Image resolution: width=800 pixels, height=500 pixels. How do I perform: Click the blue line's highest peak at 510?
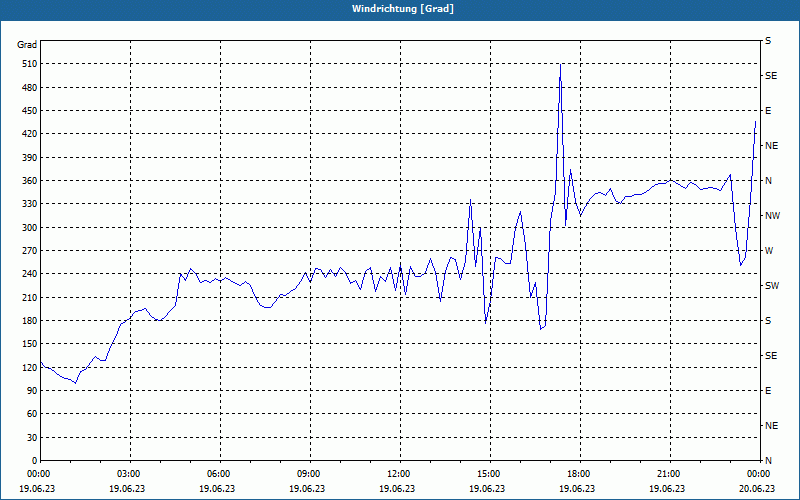click(560, 65)
